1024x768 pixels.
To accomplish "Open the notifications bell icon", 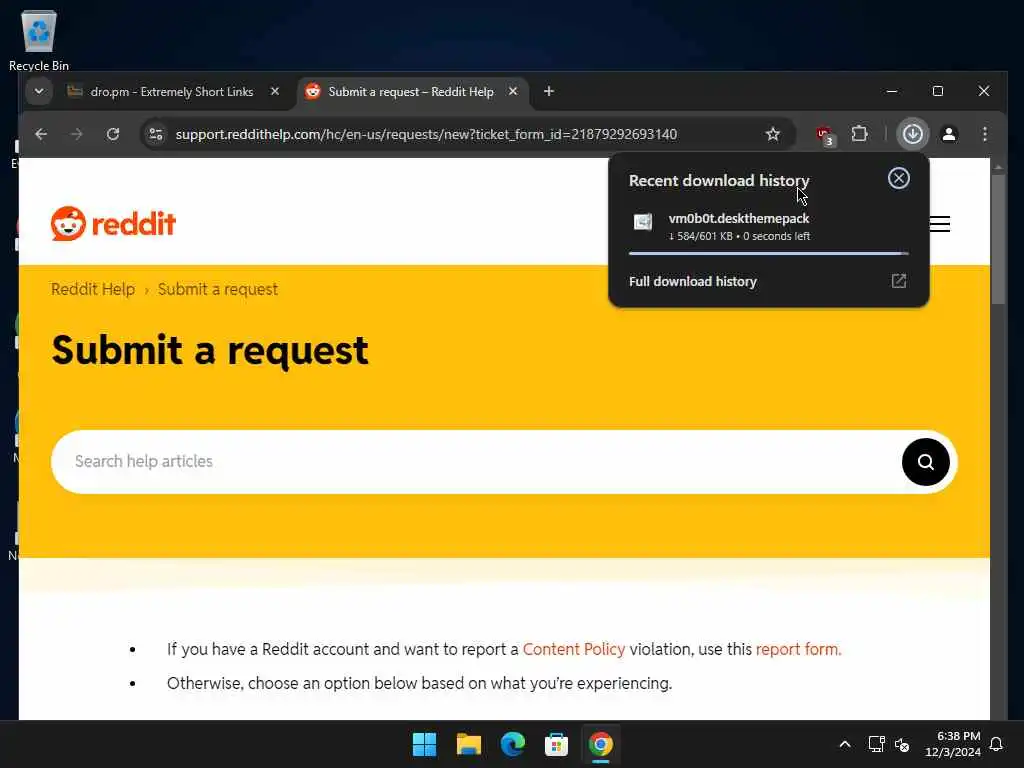I will [997, 744].
